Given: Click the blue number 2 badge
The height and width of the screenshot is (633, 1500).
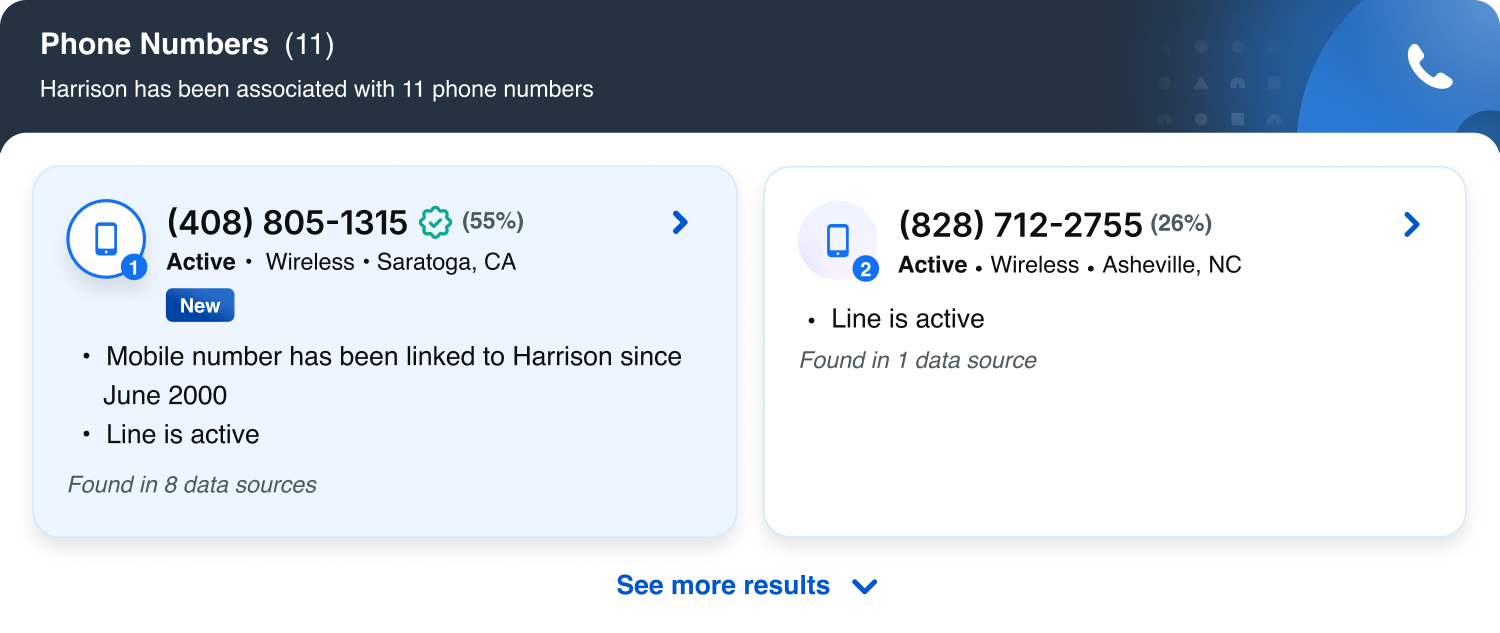Looking at the screenshot, I should click(x=866, y=269).
